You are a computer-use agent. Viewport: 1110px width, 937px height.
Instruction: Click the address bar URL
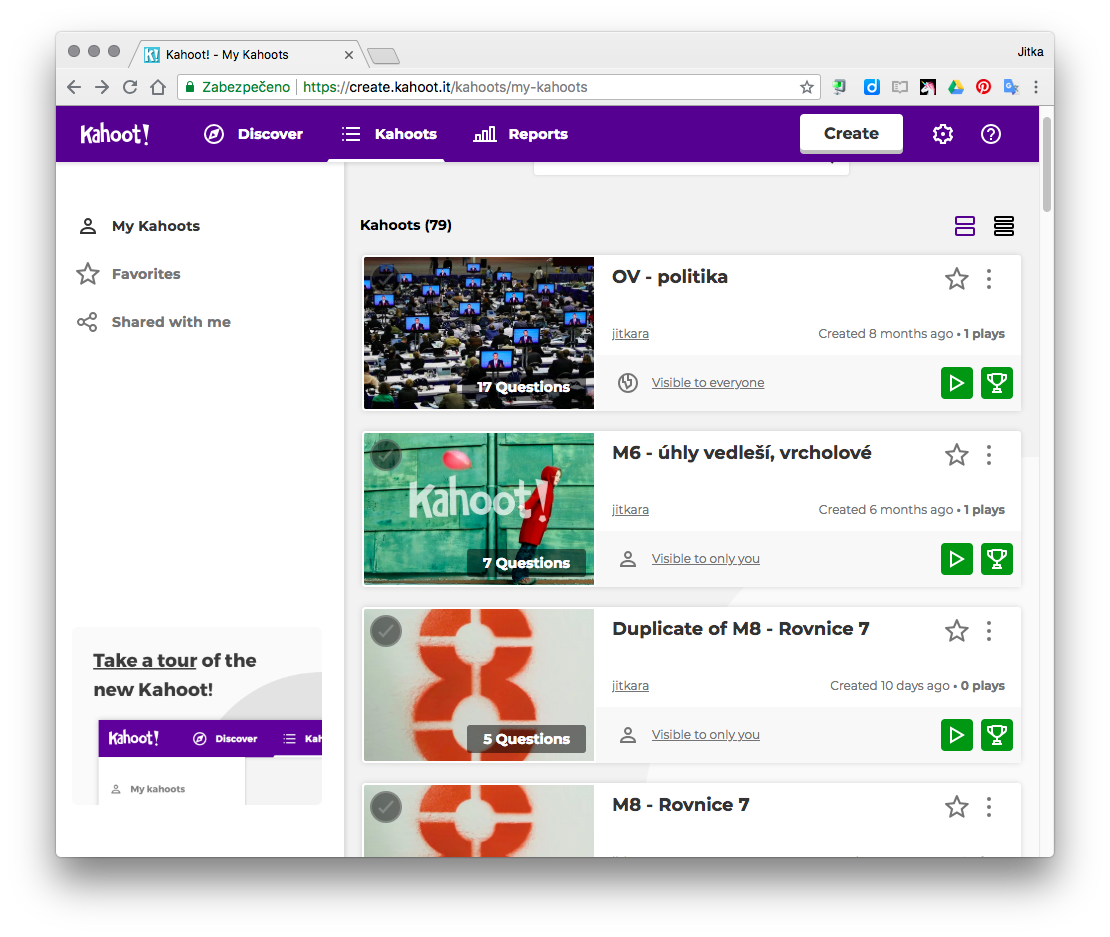coord(445,87)
